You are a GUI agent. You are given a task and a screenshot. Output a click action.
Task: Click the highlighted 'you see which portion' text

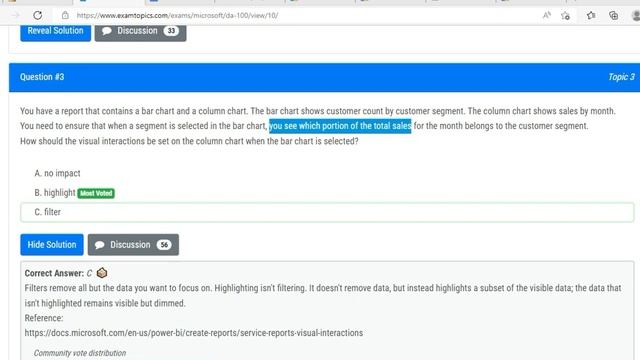(340, 126)
